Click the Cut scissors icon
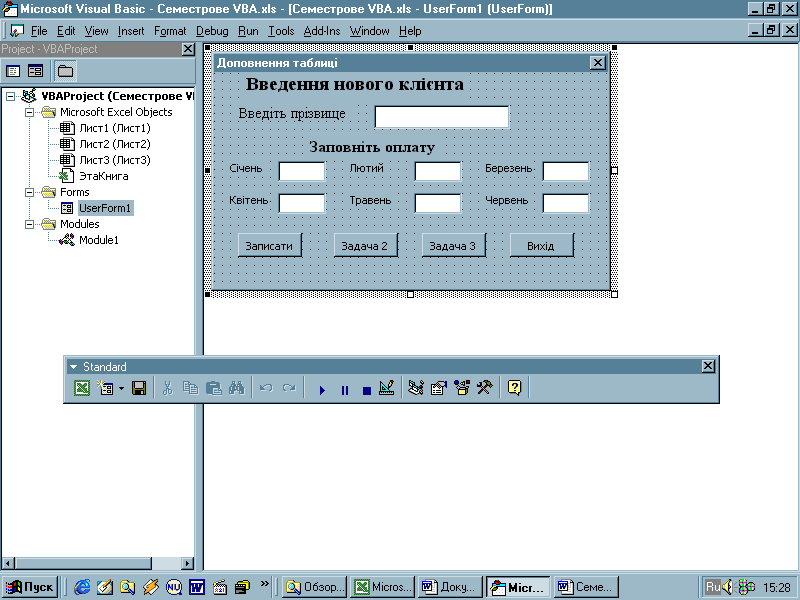This screenshot has height=600, width=800. [167, 388]
